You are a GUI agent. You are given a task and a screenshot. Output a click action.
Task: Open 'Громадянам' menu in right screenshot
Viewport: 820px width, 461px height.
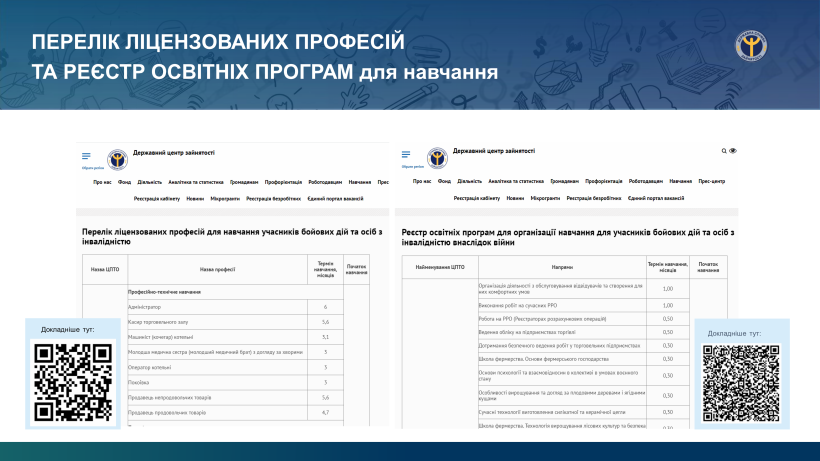point(564,181)
